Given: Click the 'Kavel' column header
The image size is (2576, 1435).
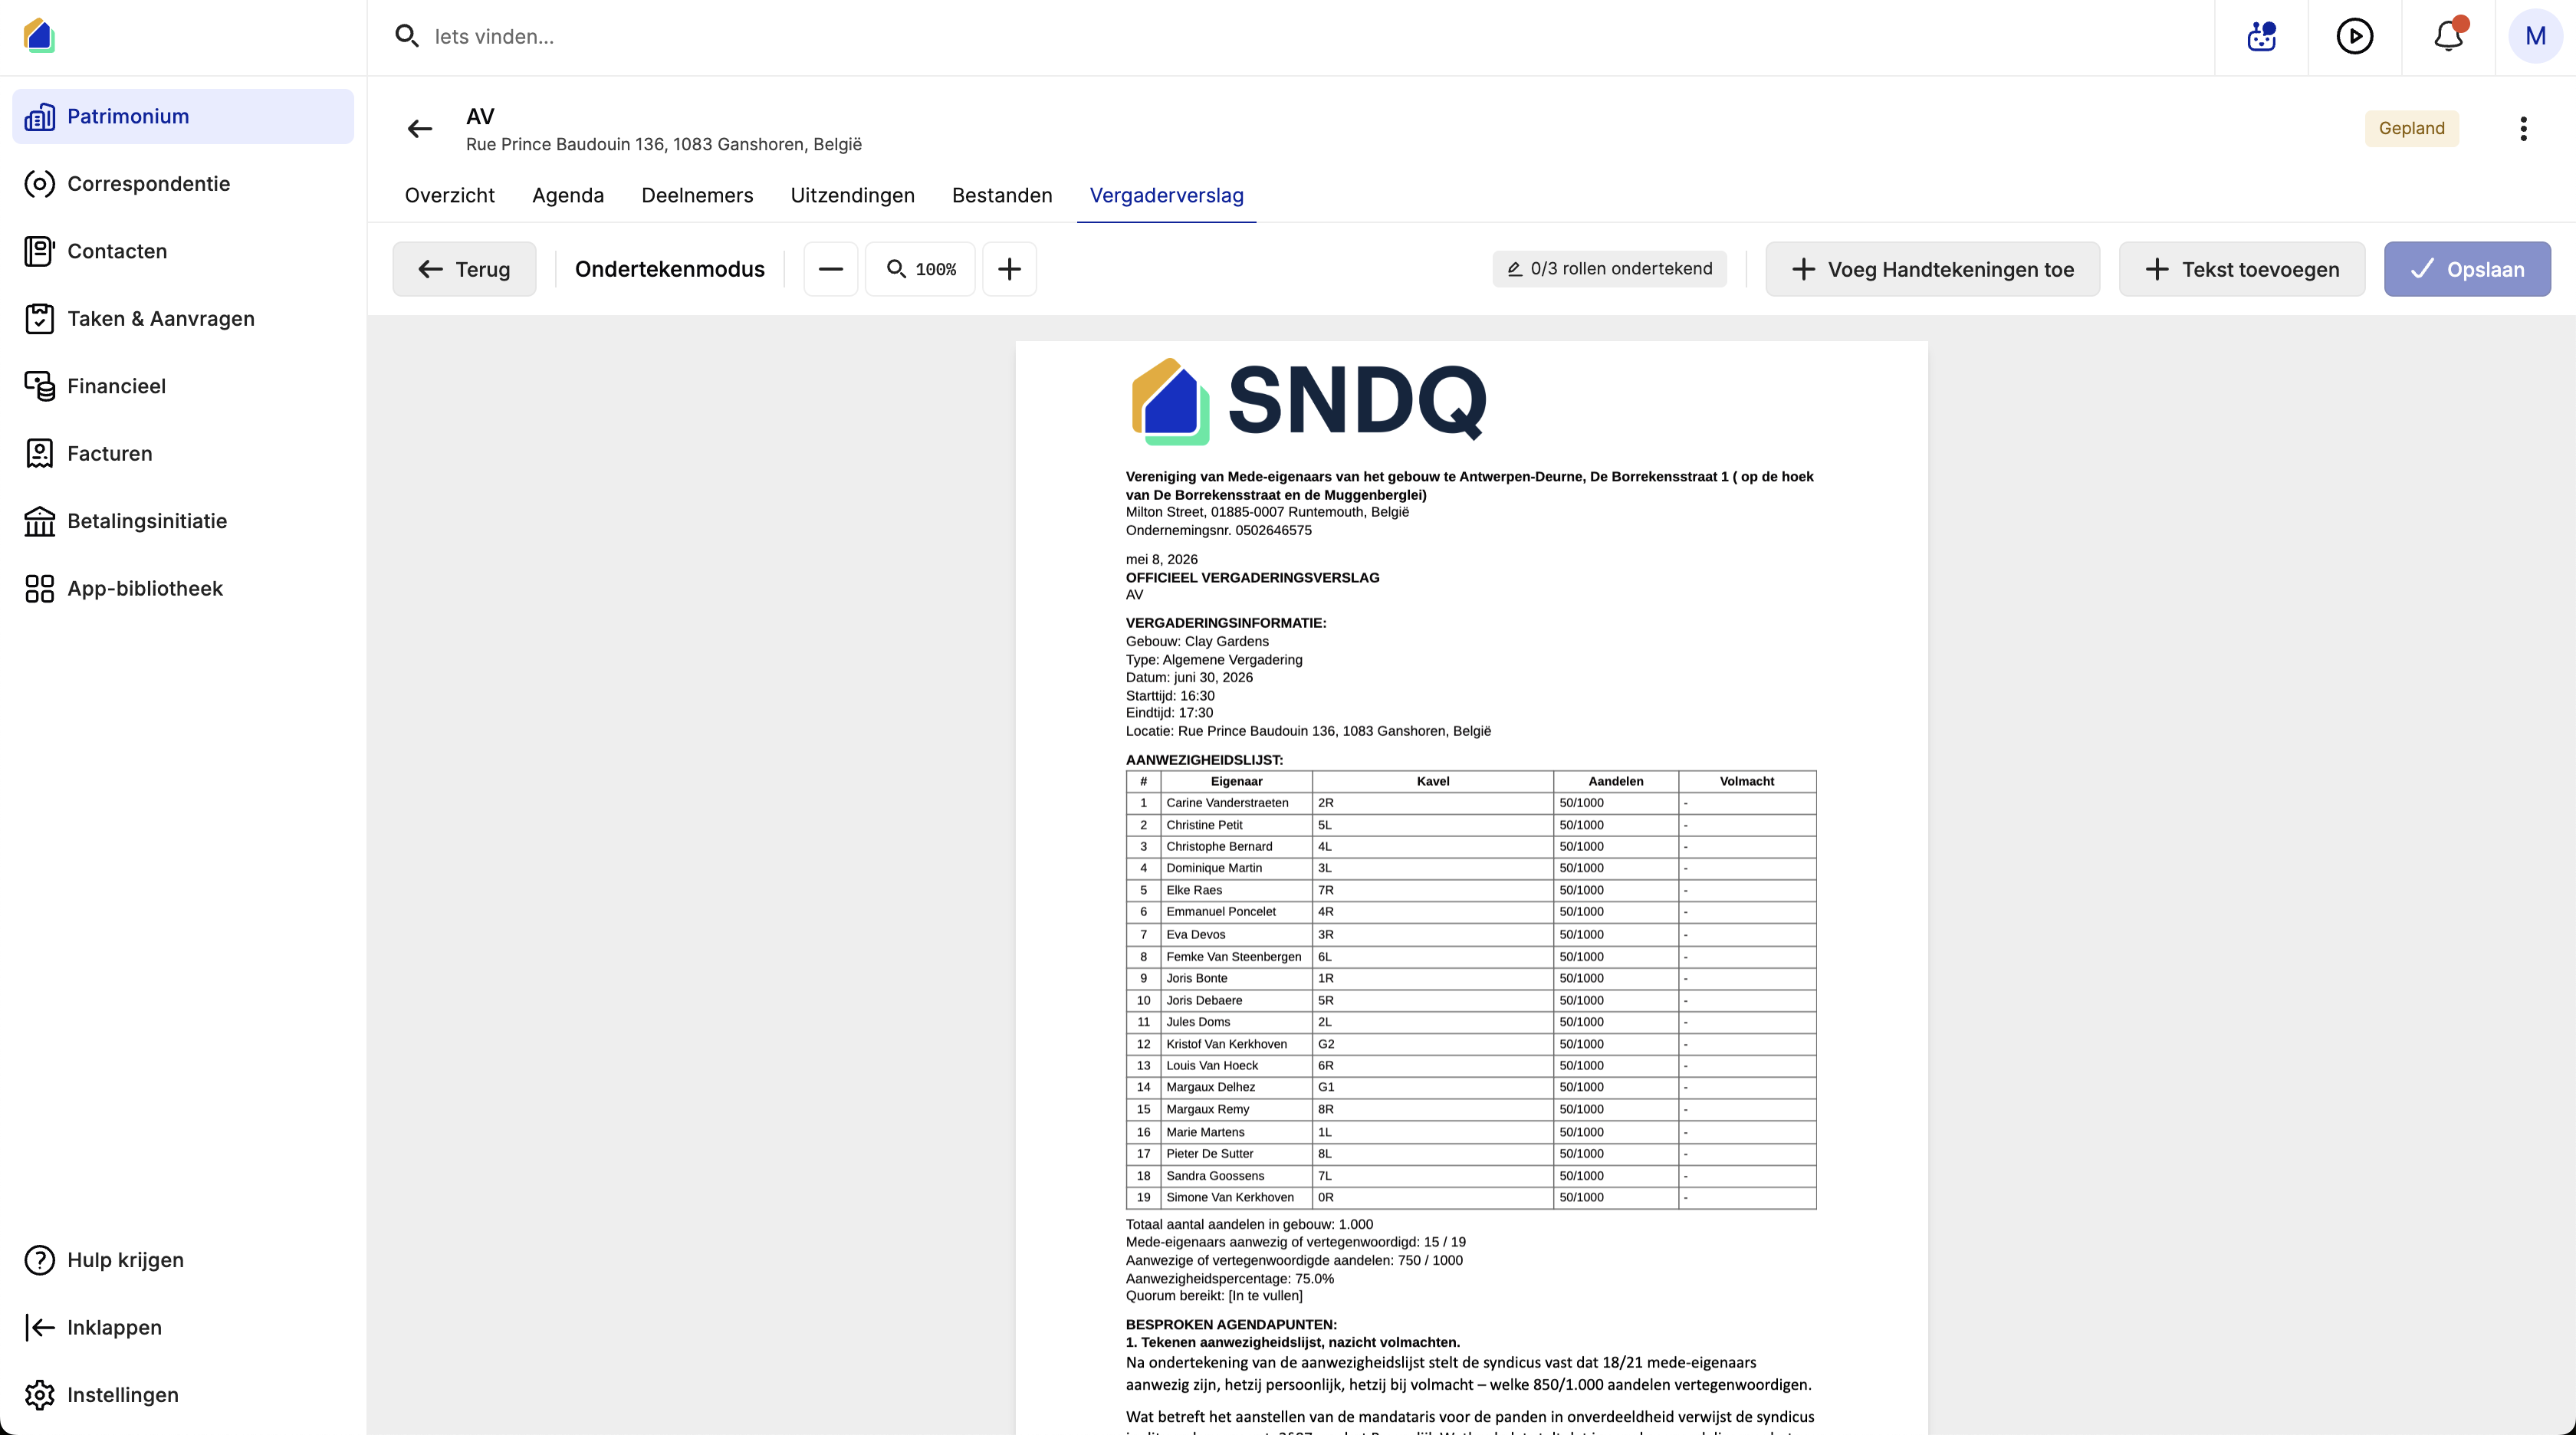Looking at the screenshot, I should (x=1432, y=782).
